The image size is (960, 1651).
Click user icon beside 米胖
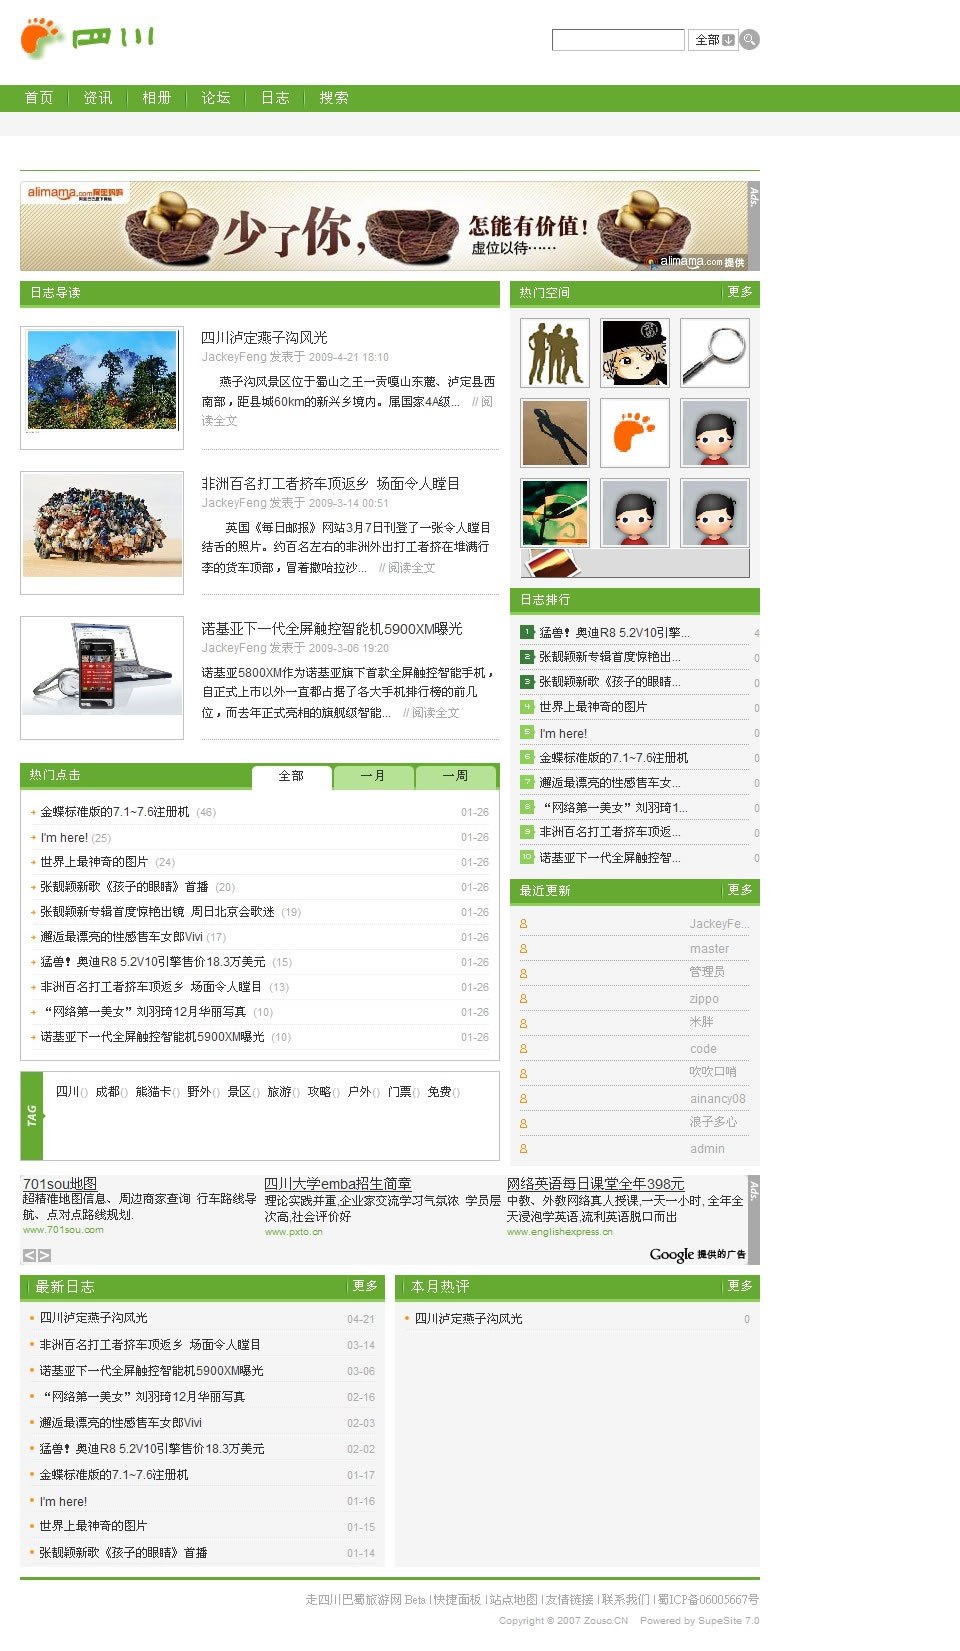pyautogui.click(x=523, y=1024)
